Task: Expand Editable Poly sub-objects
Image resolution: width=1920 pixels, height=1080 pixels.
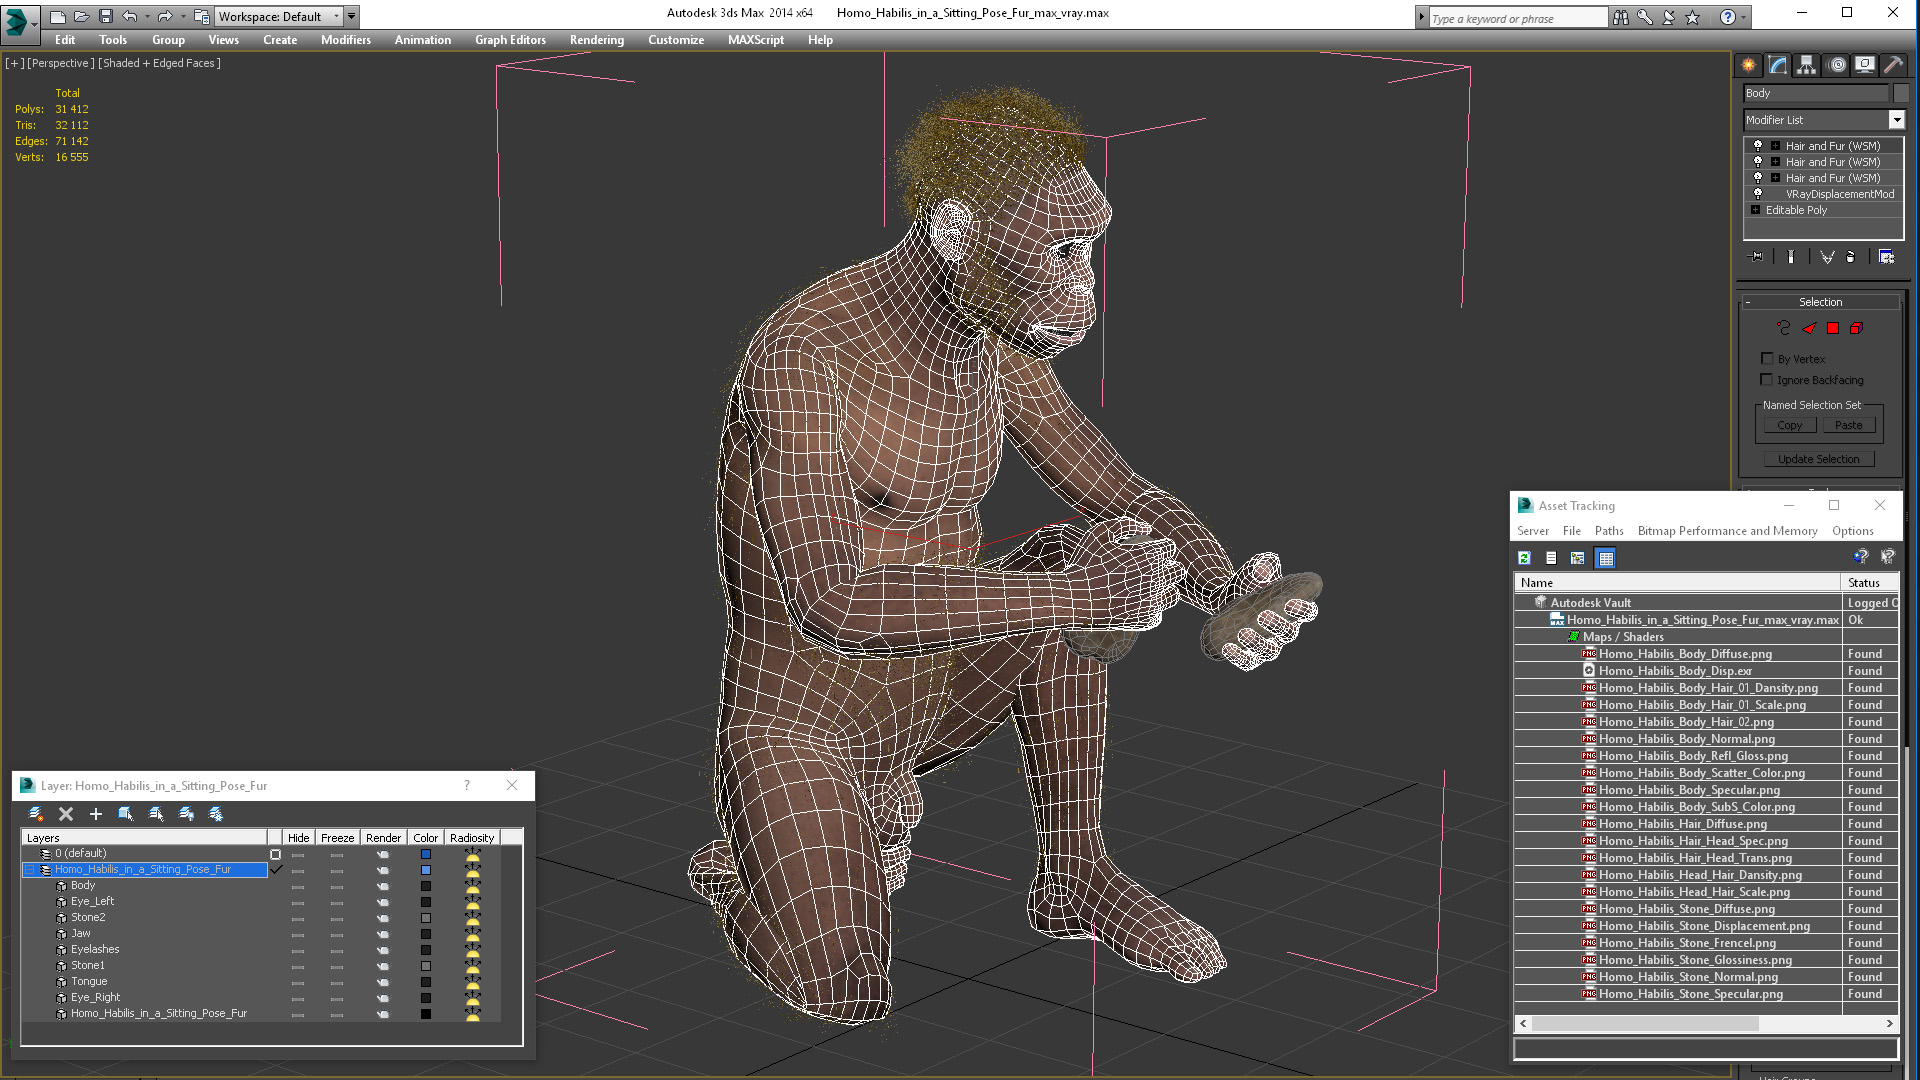Action: [1755, 209]
